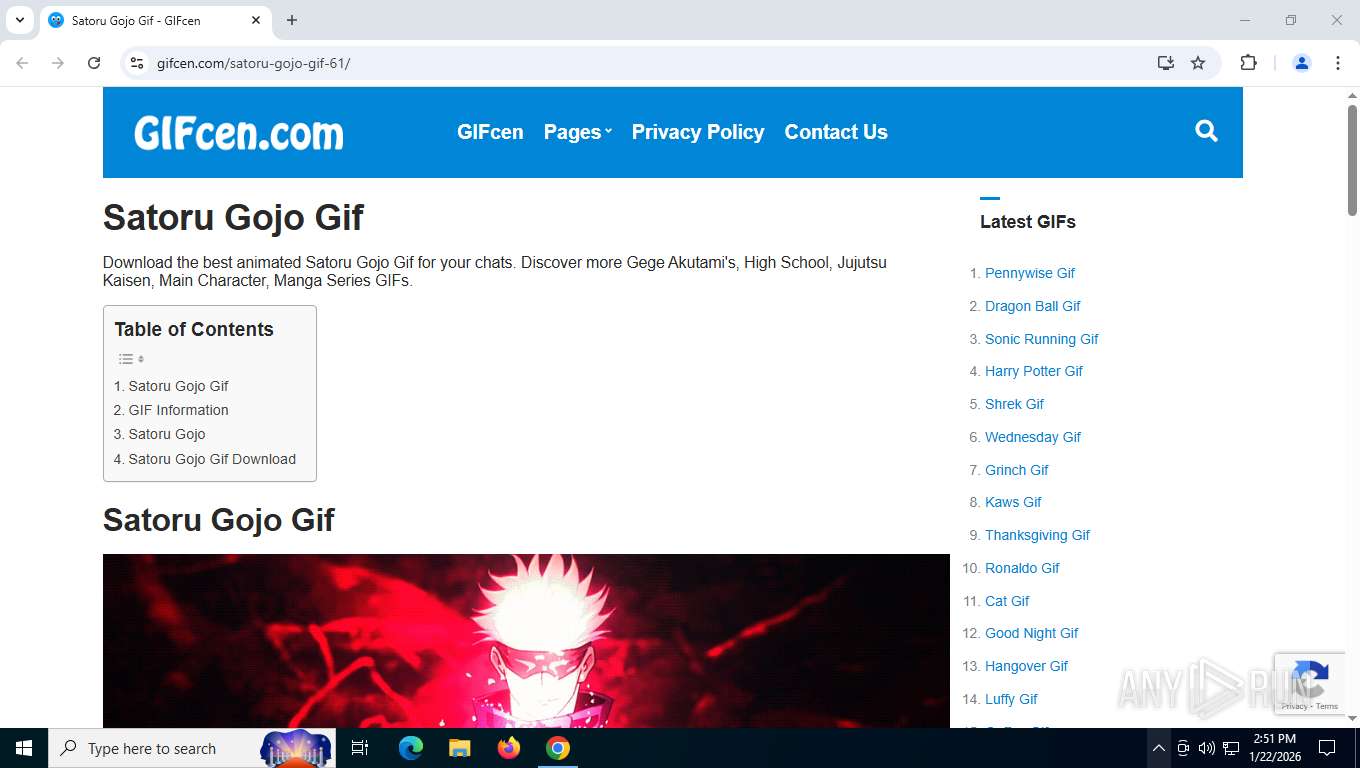
Task: Jump to GIF Information contents entry
Action: pyautogui.click(x=171, y=410)
